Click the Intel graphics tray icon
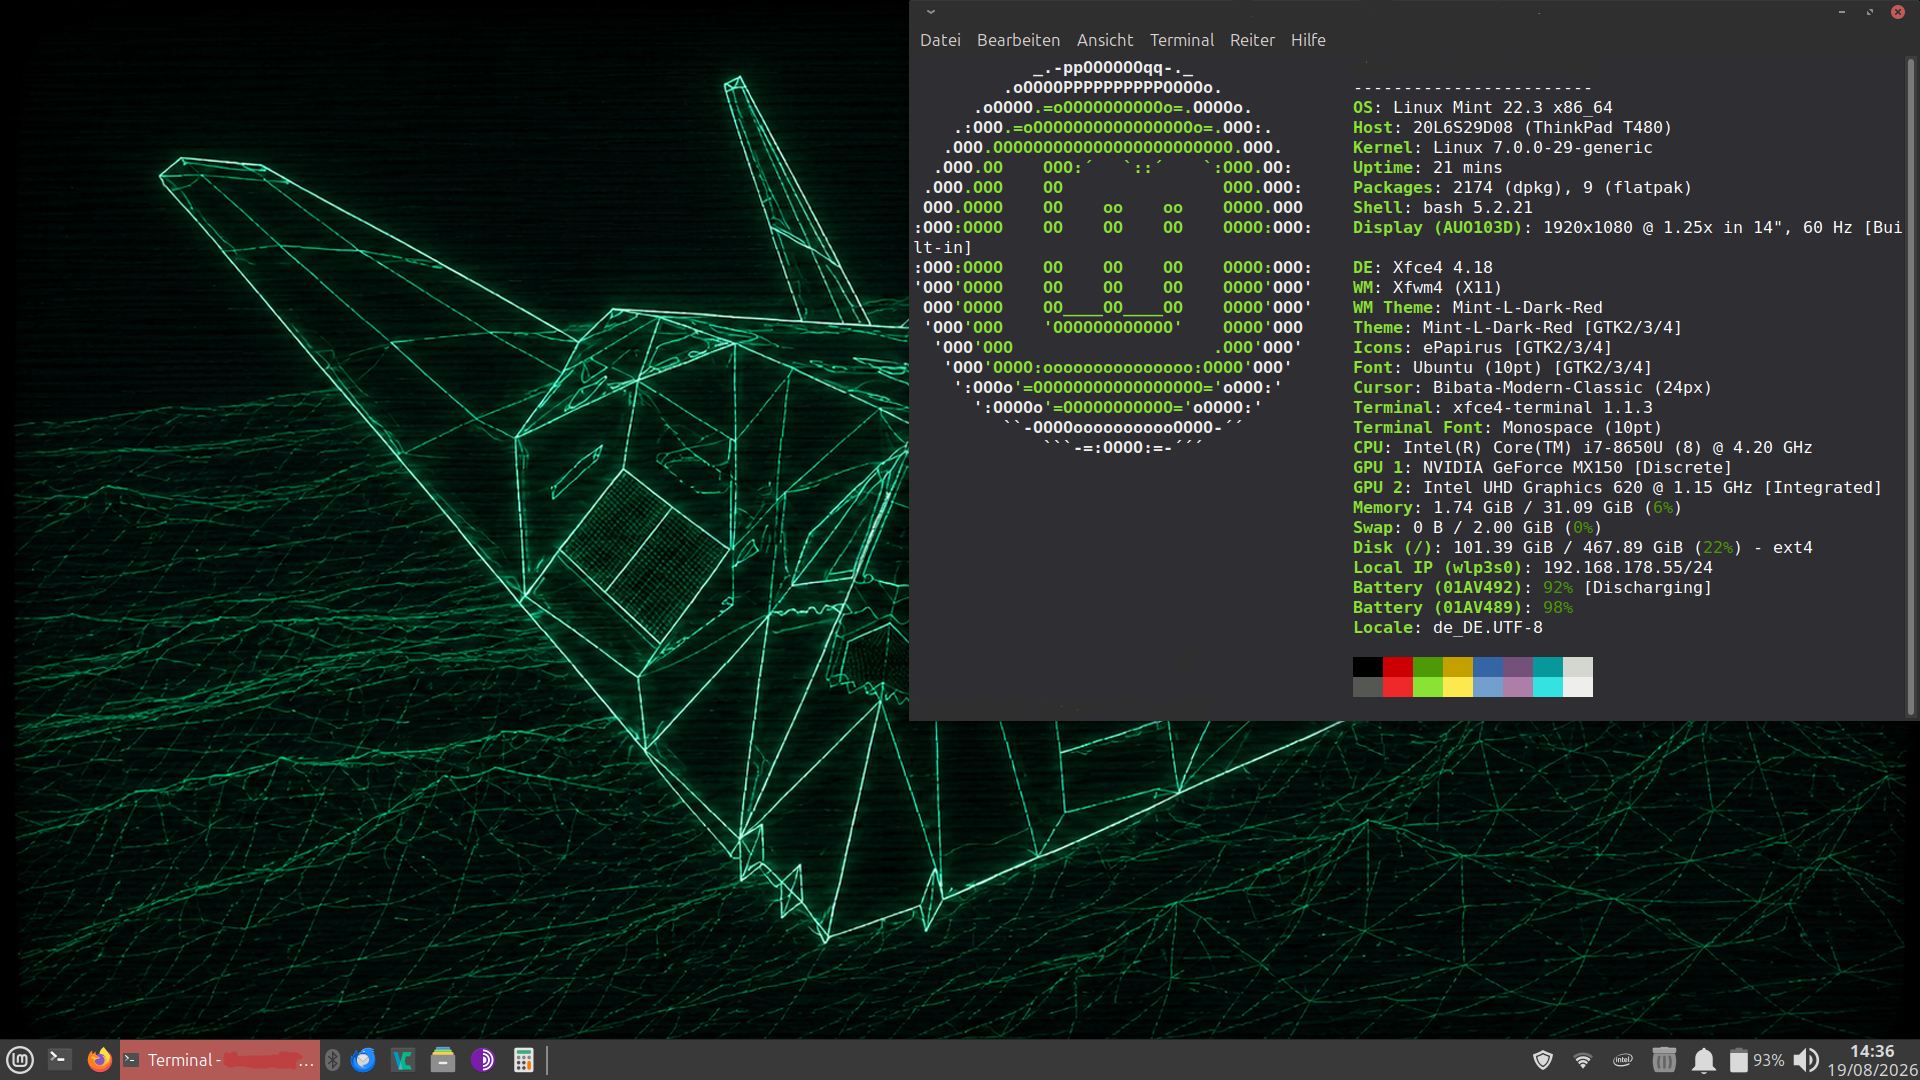The image size is (1920, 1080). (1623, 1060)
